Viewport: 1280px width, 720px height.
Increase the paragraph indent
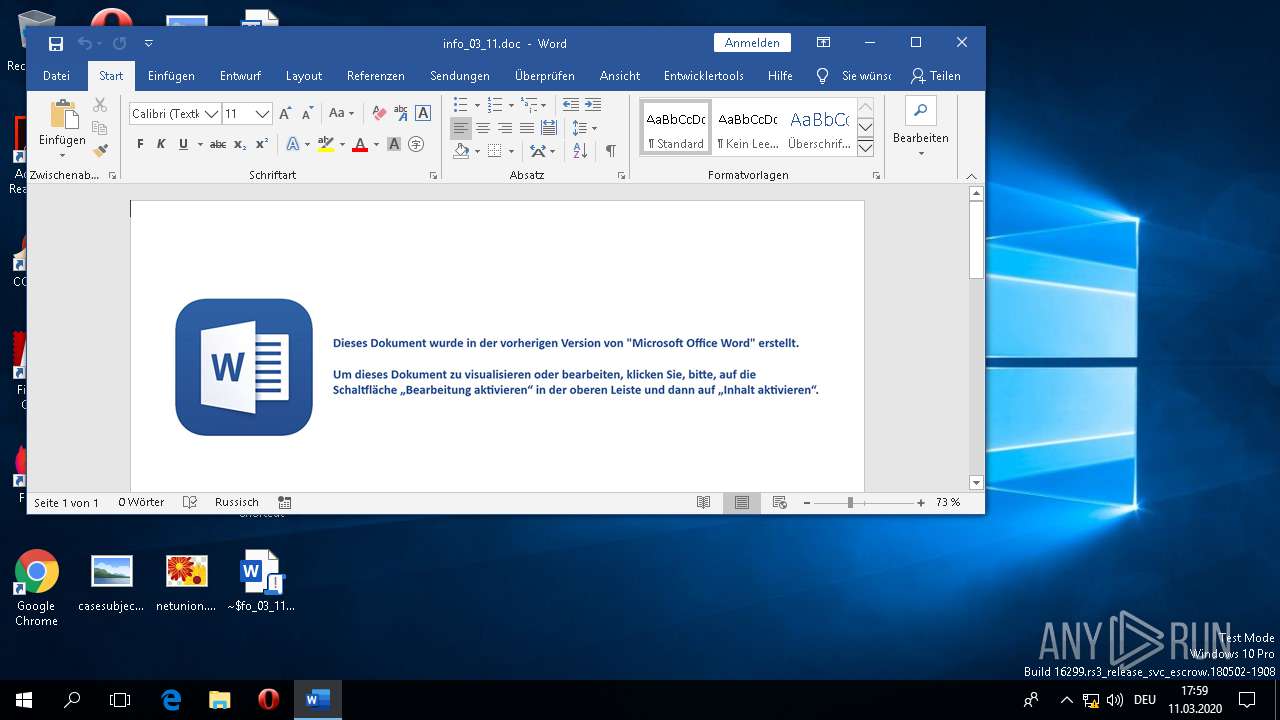[x=593, y=105]
